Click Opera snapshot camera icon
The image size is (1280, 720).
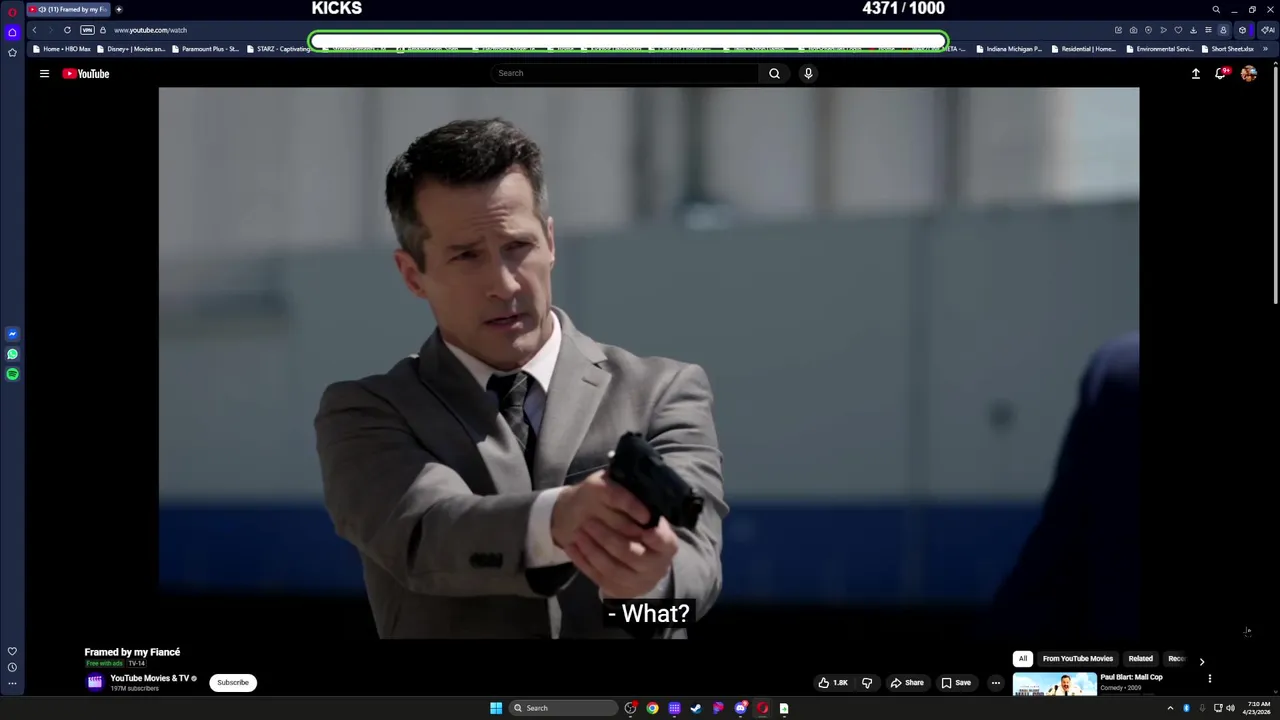pyautogui.click(x=1133, y=30)
